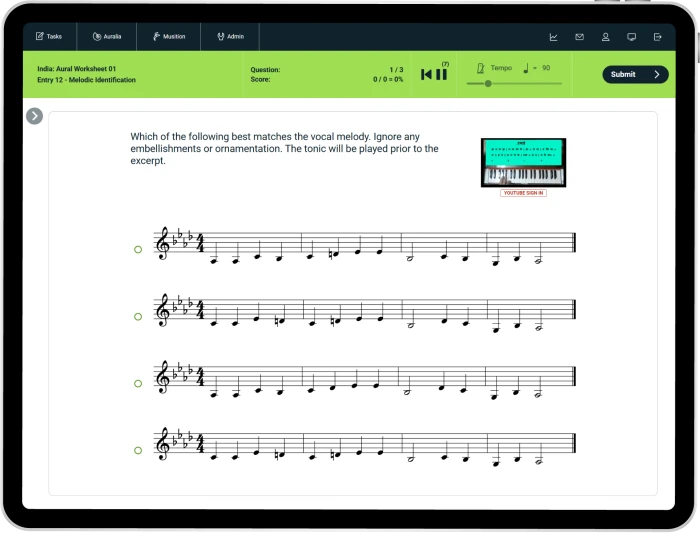Select the first melody option
This screenshot has height=536, width=700.
coord(138,250)
